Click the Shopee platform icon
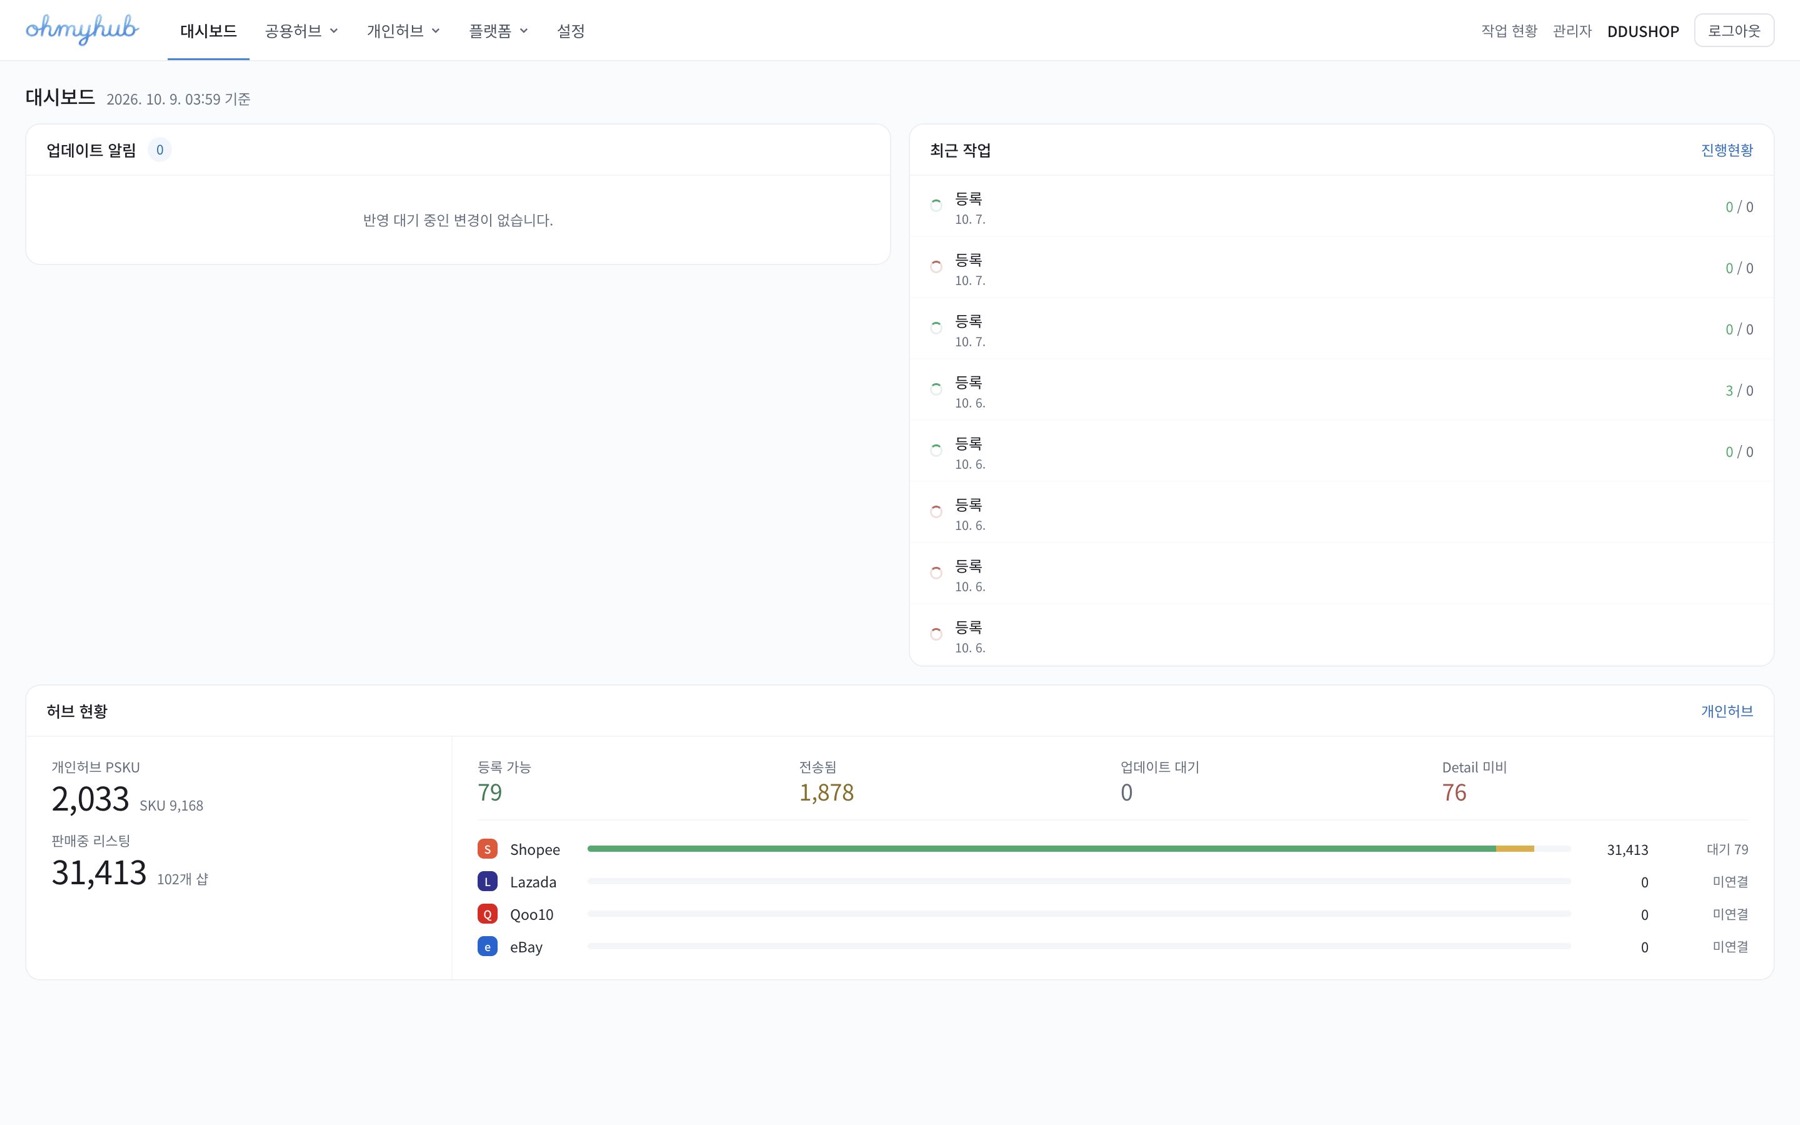 point(487,849)
